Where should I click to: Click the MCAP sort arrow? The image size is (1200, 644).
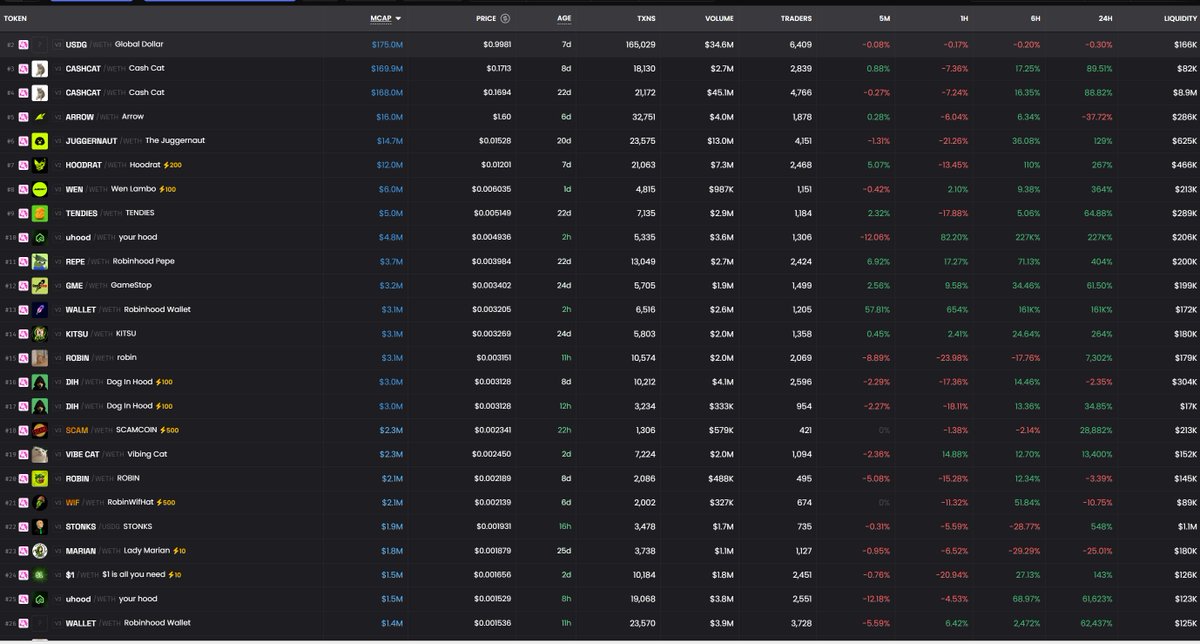point(398,18)
